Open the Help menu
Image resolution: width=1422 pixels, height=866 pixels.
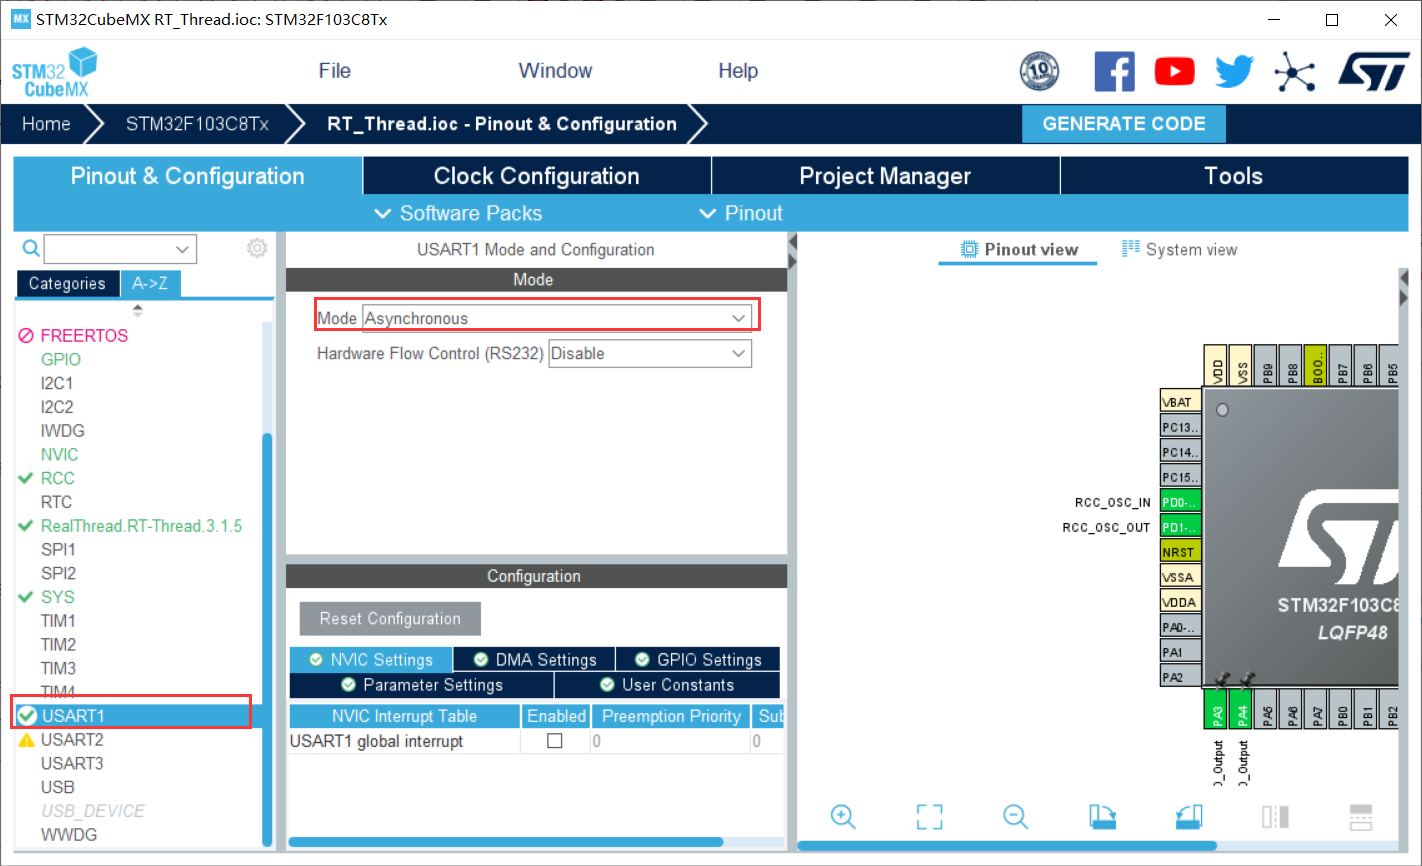click(x=738, y=71)
